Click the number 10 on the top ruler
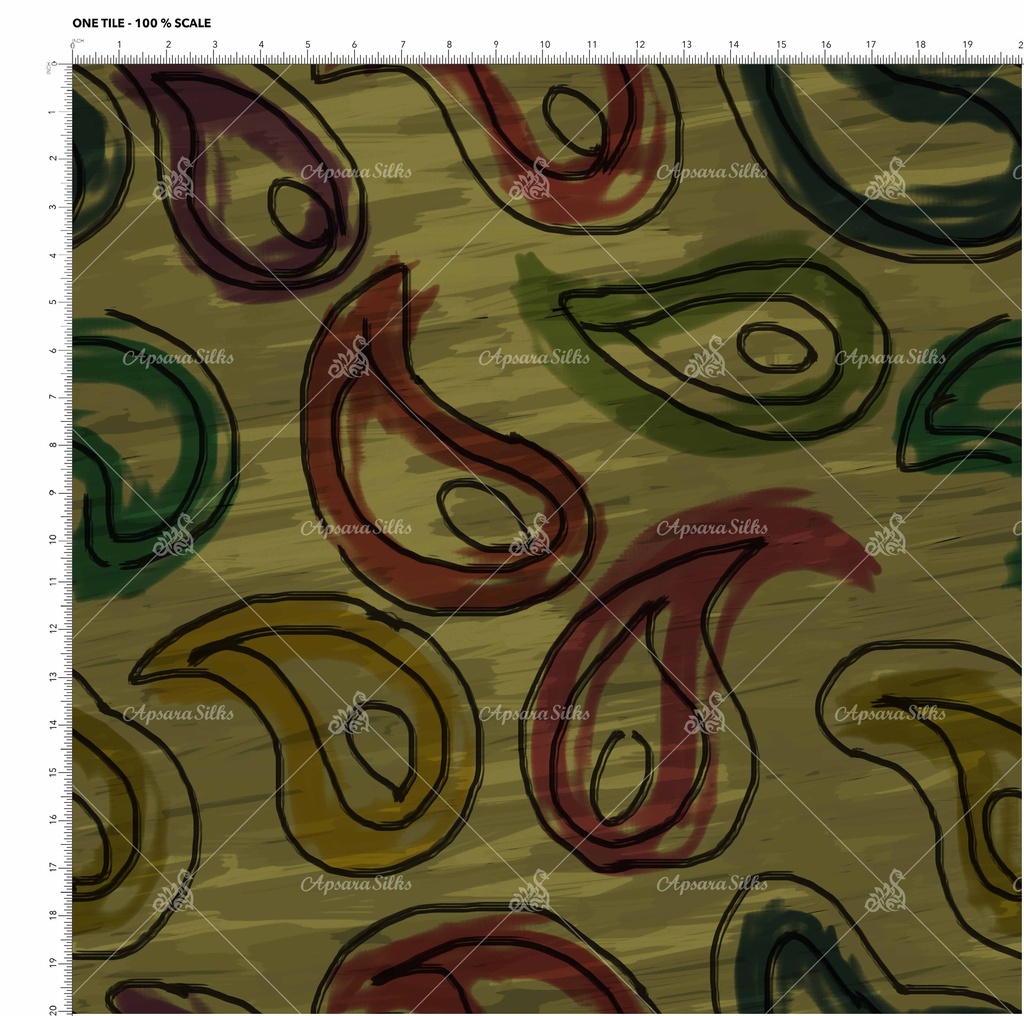 coord(545,45)
